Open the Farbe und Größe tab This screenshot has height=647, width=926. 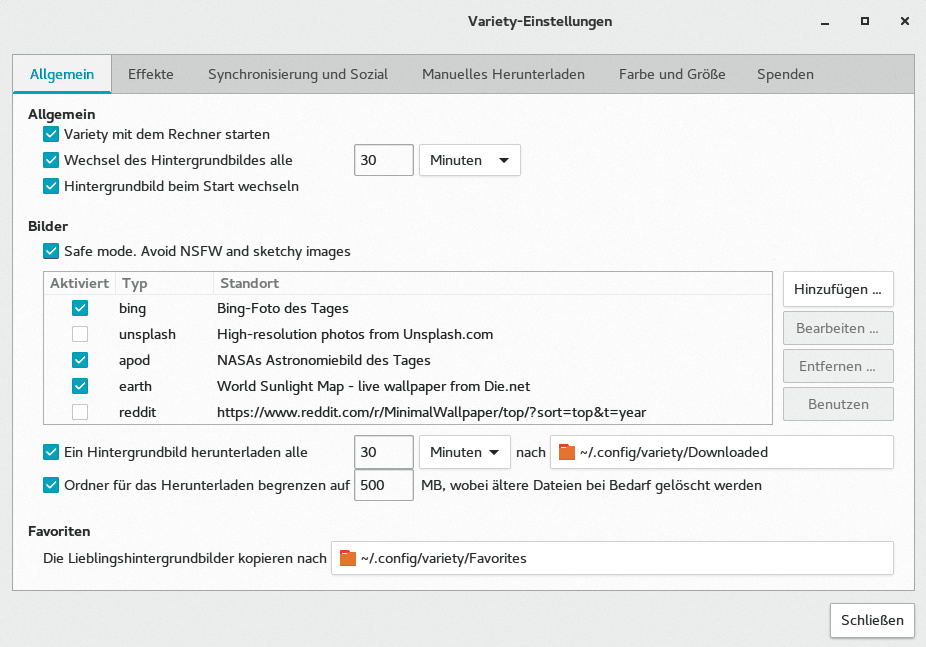671,74
